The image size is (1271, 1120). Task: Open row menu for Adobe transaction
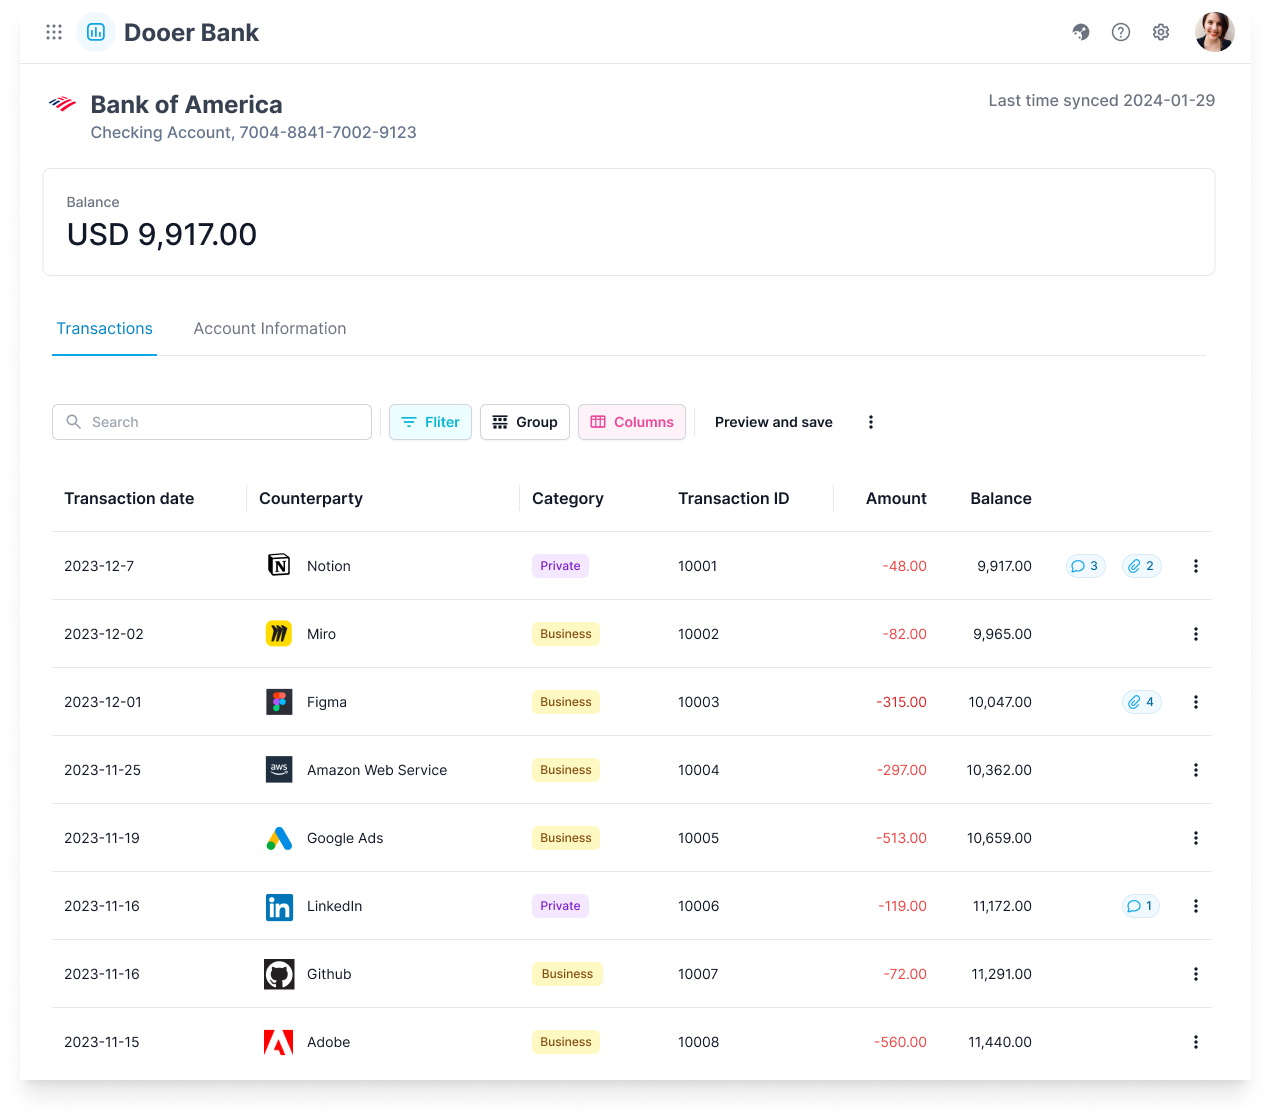click(1196, 1042)
